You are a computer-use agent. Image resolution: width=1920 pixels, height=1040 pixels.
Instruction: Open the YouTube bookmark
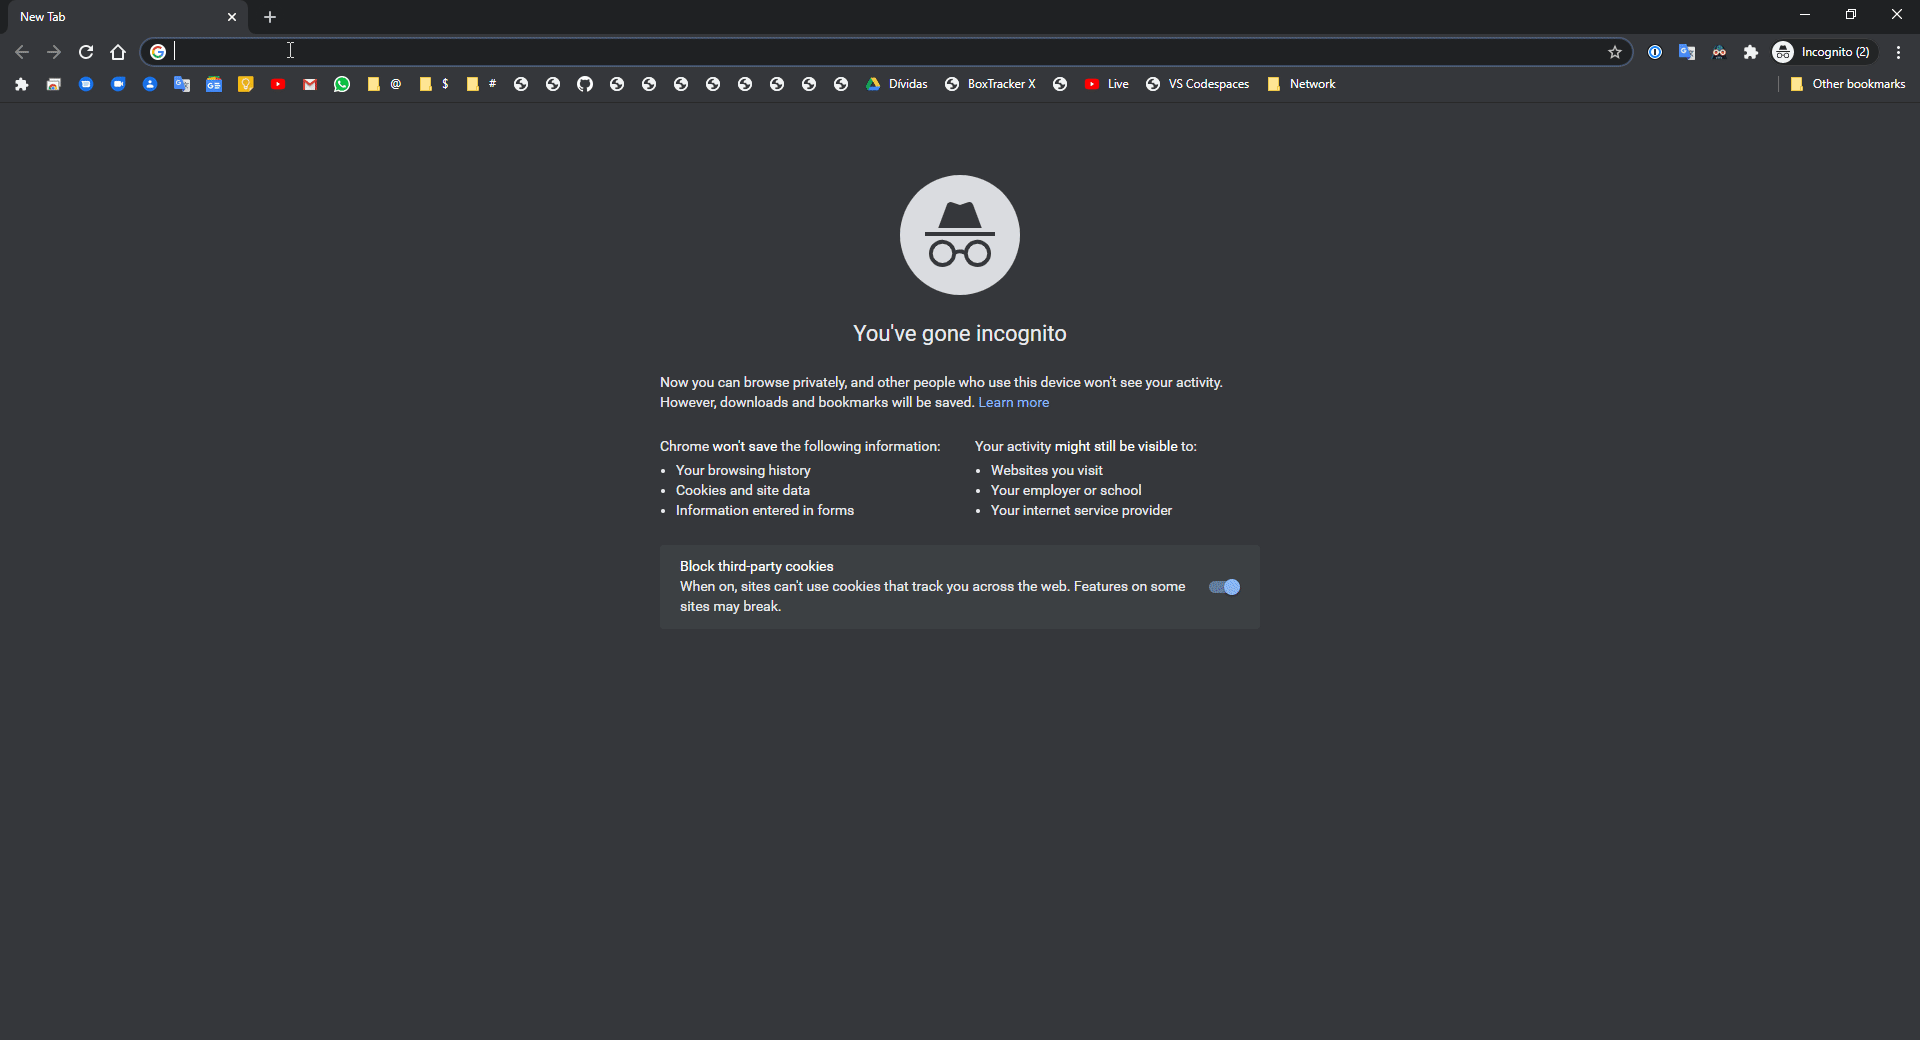pyautogui.click(x=278, y=84)
